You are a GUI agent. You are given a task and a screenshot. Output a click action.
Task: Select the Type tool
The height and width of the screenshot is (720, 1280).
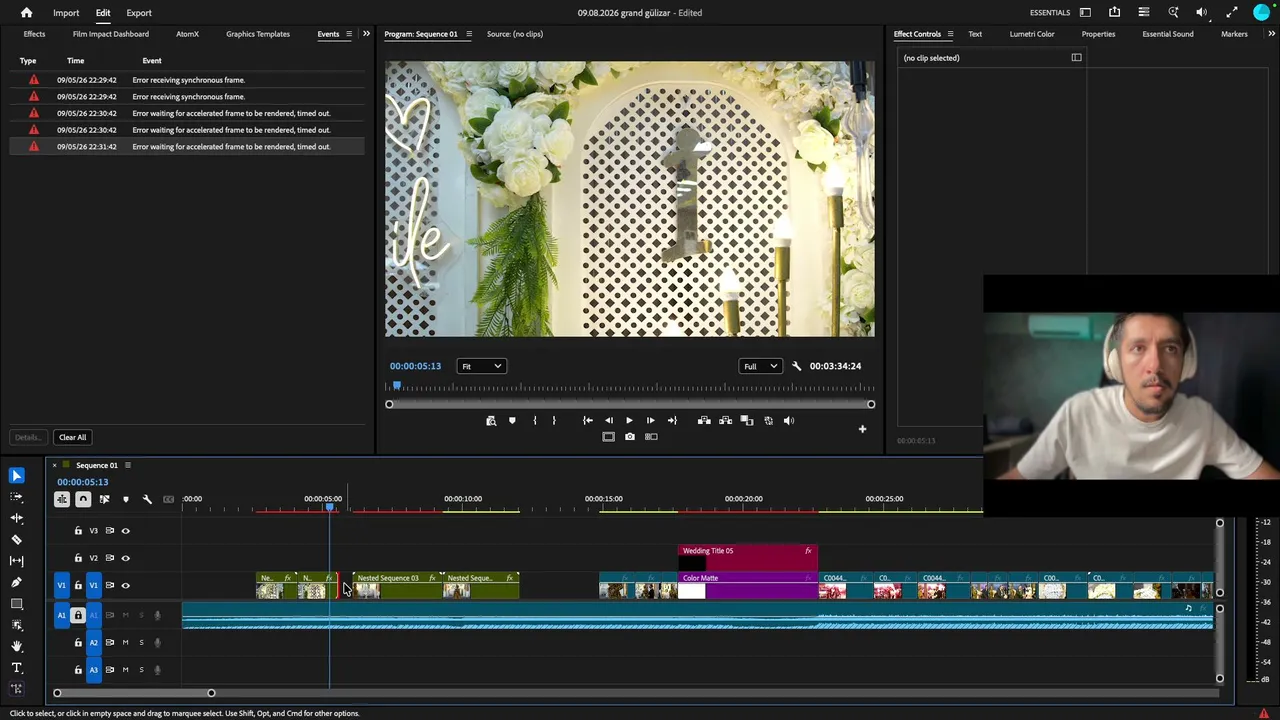tap(16, 667)
